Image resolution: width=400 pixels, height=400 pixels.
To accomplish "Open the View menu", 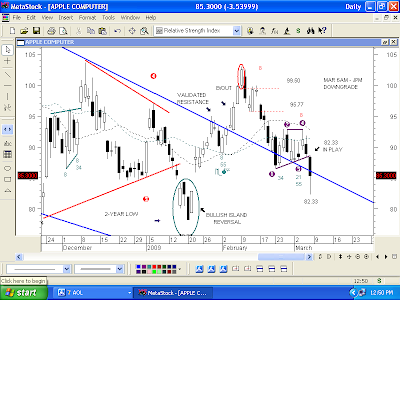I will pos(47,18).
